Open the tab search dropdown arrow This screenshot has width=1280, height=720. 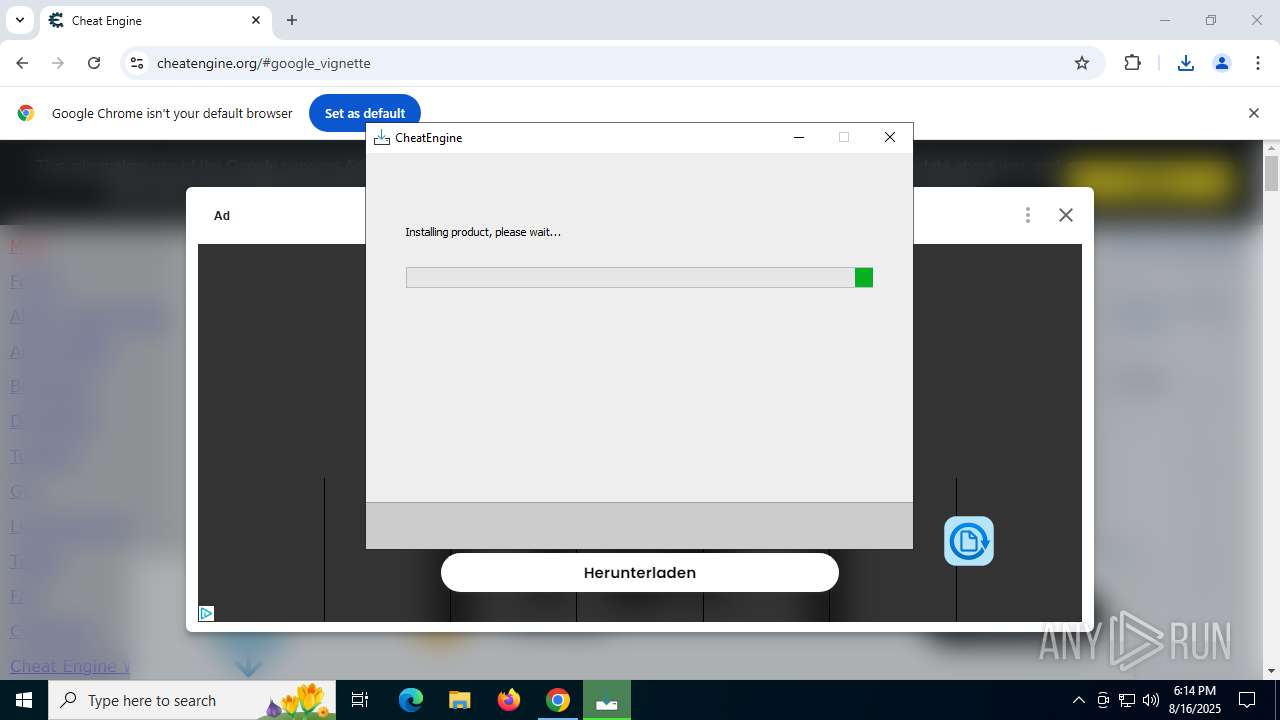point(19,20)
